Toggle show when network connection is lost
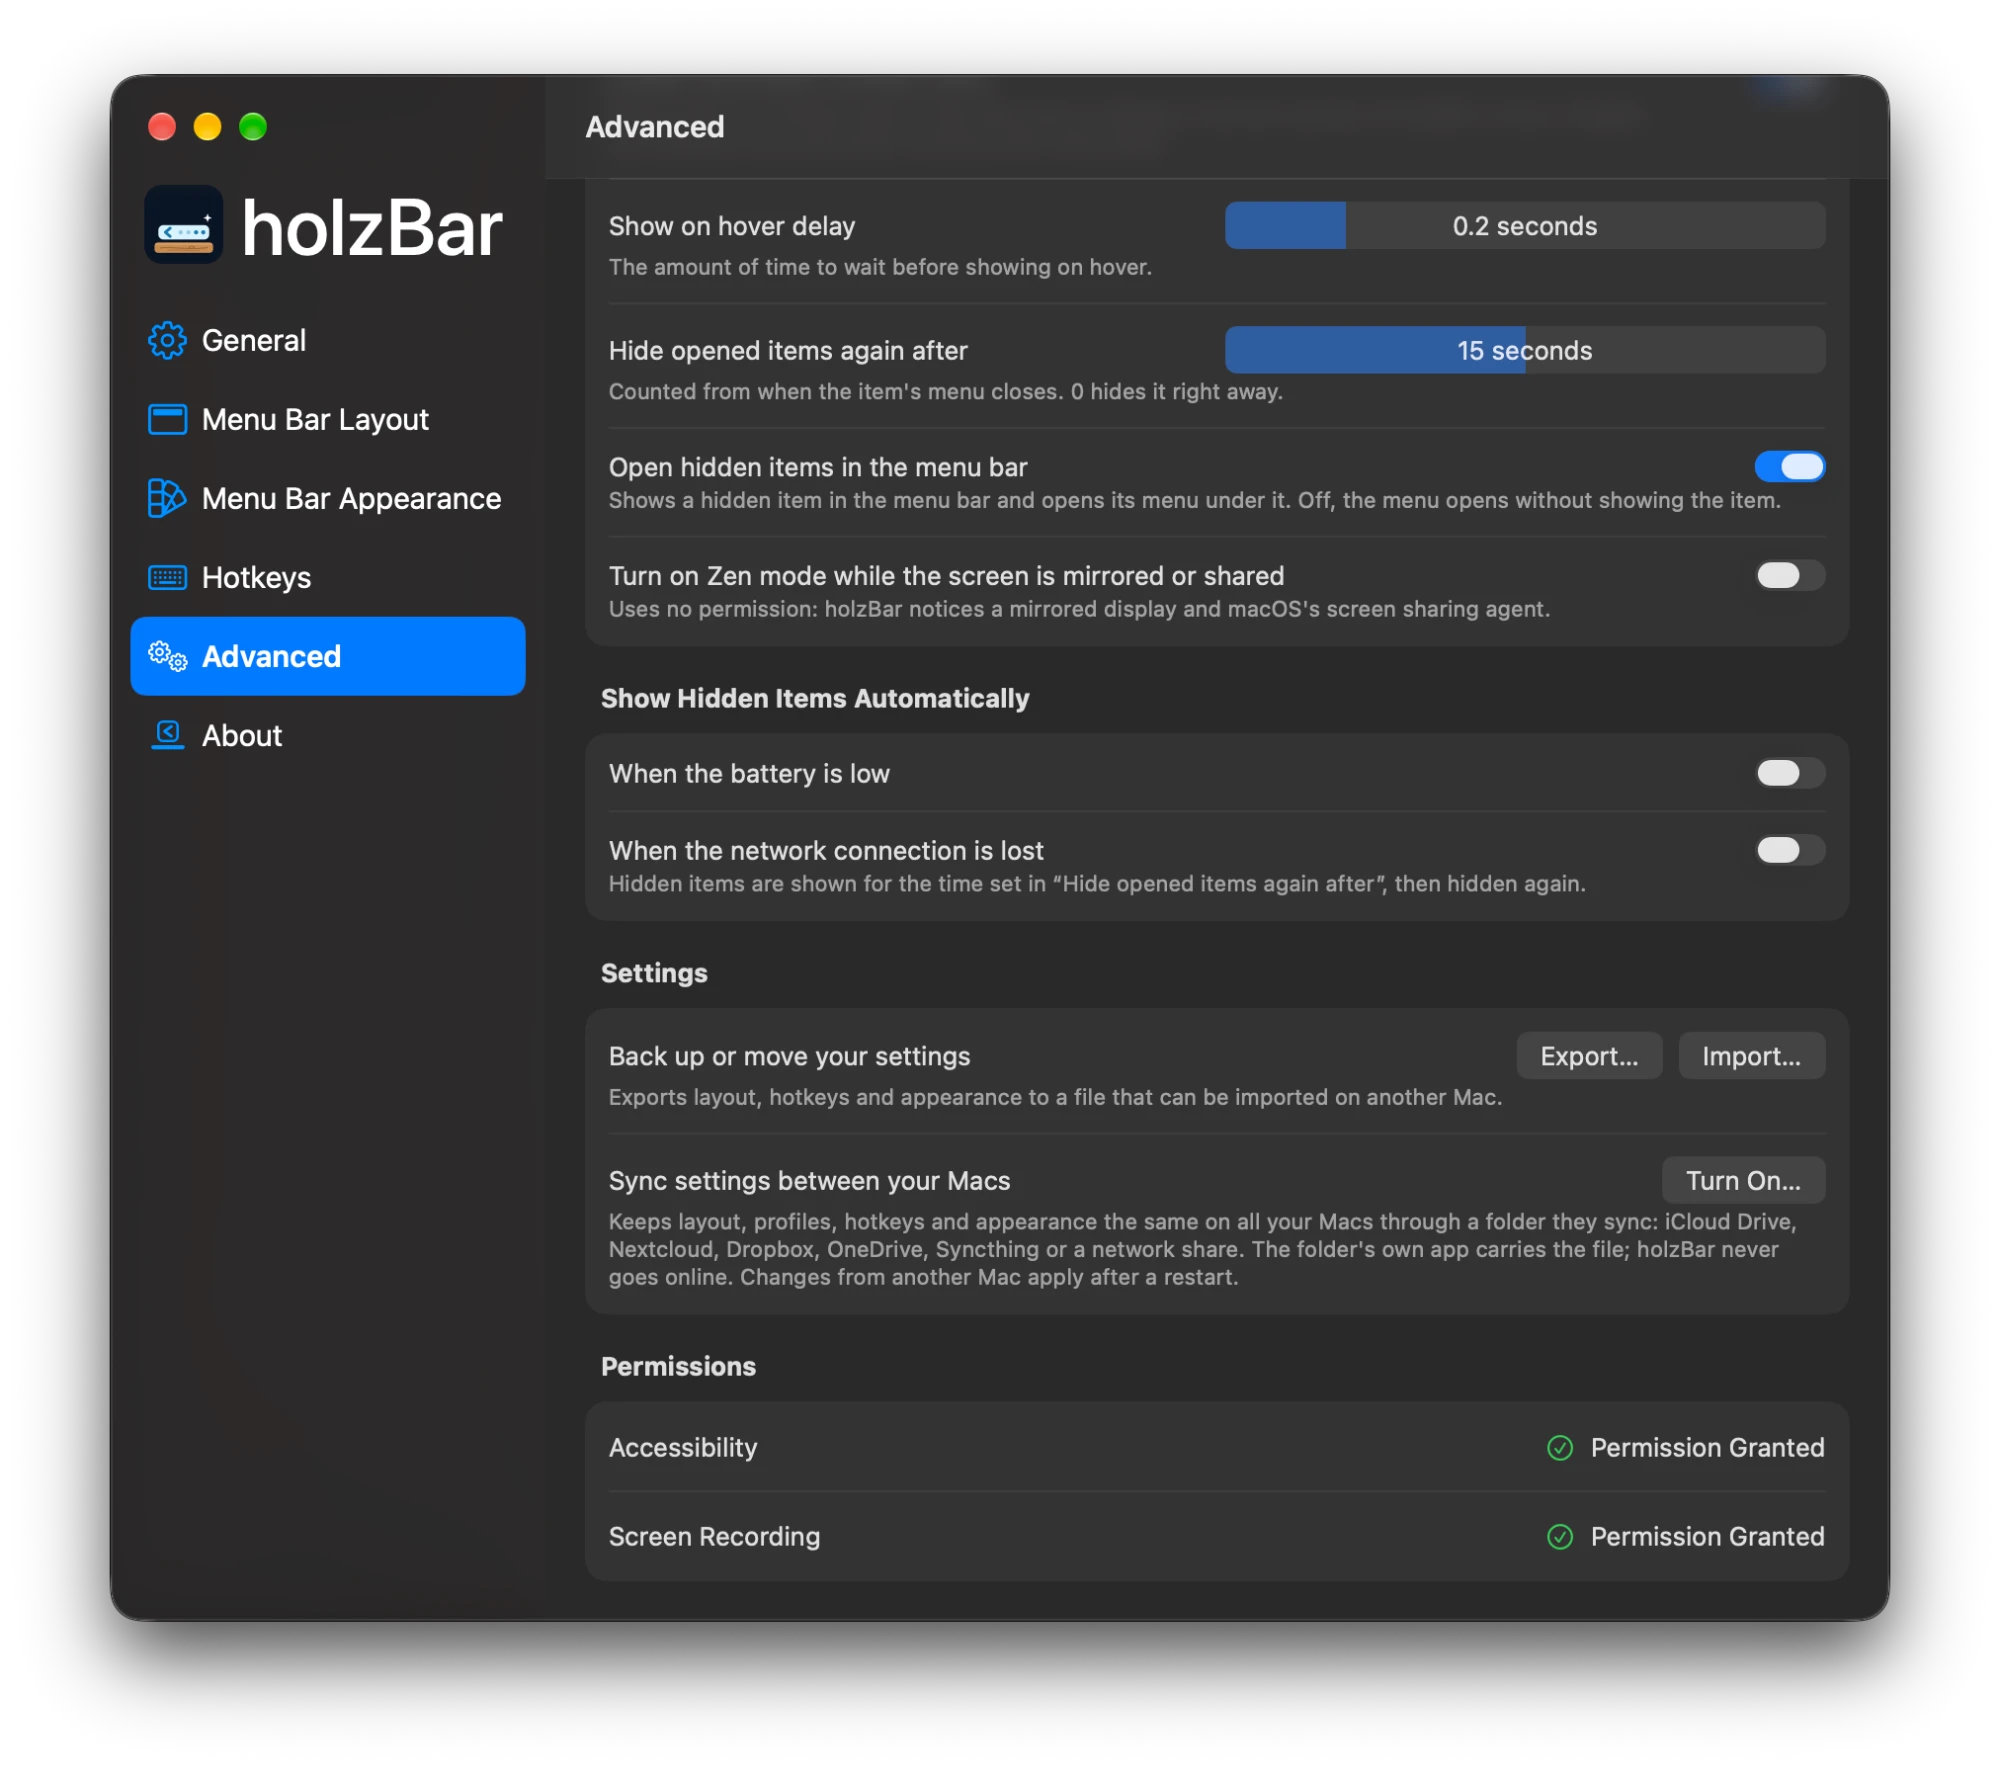 1790,850
